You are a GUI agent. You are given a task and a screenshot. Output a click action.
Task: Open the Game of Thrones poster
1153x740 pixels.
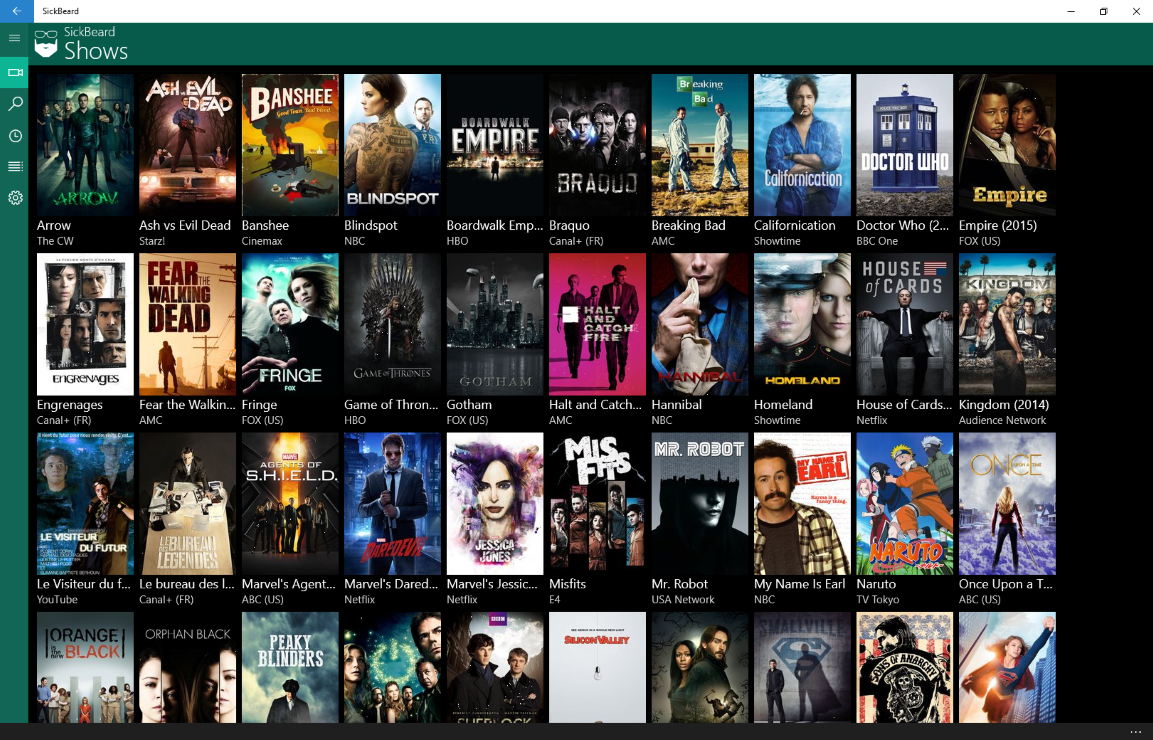[x=393, y=324]
